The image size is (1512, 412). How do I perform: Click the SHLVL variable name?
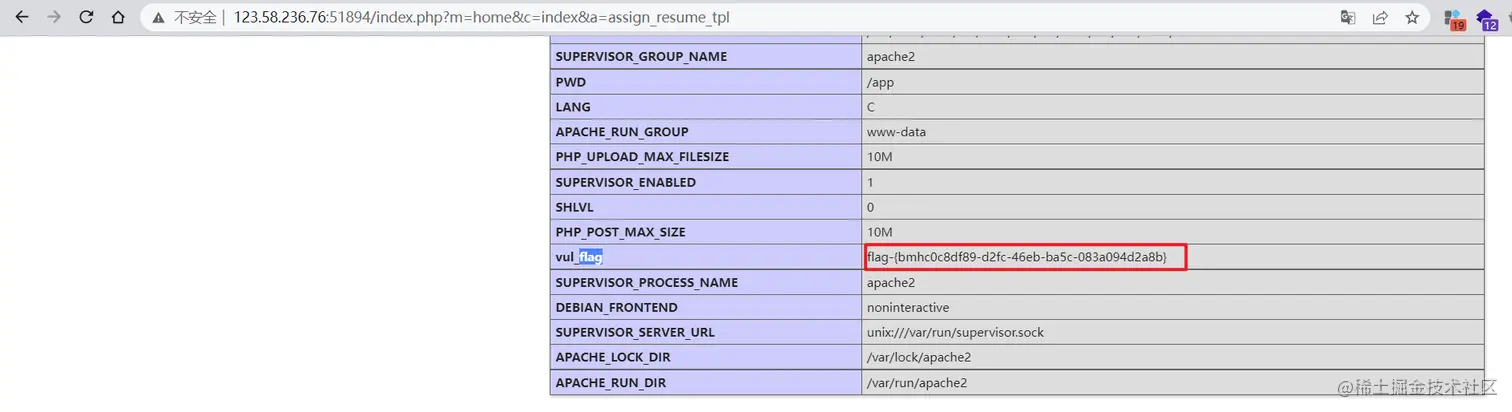point(576,207)
